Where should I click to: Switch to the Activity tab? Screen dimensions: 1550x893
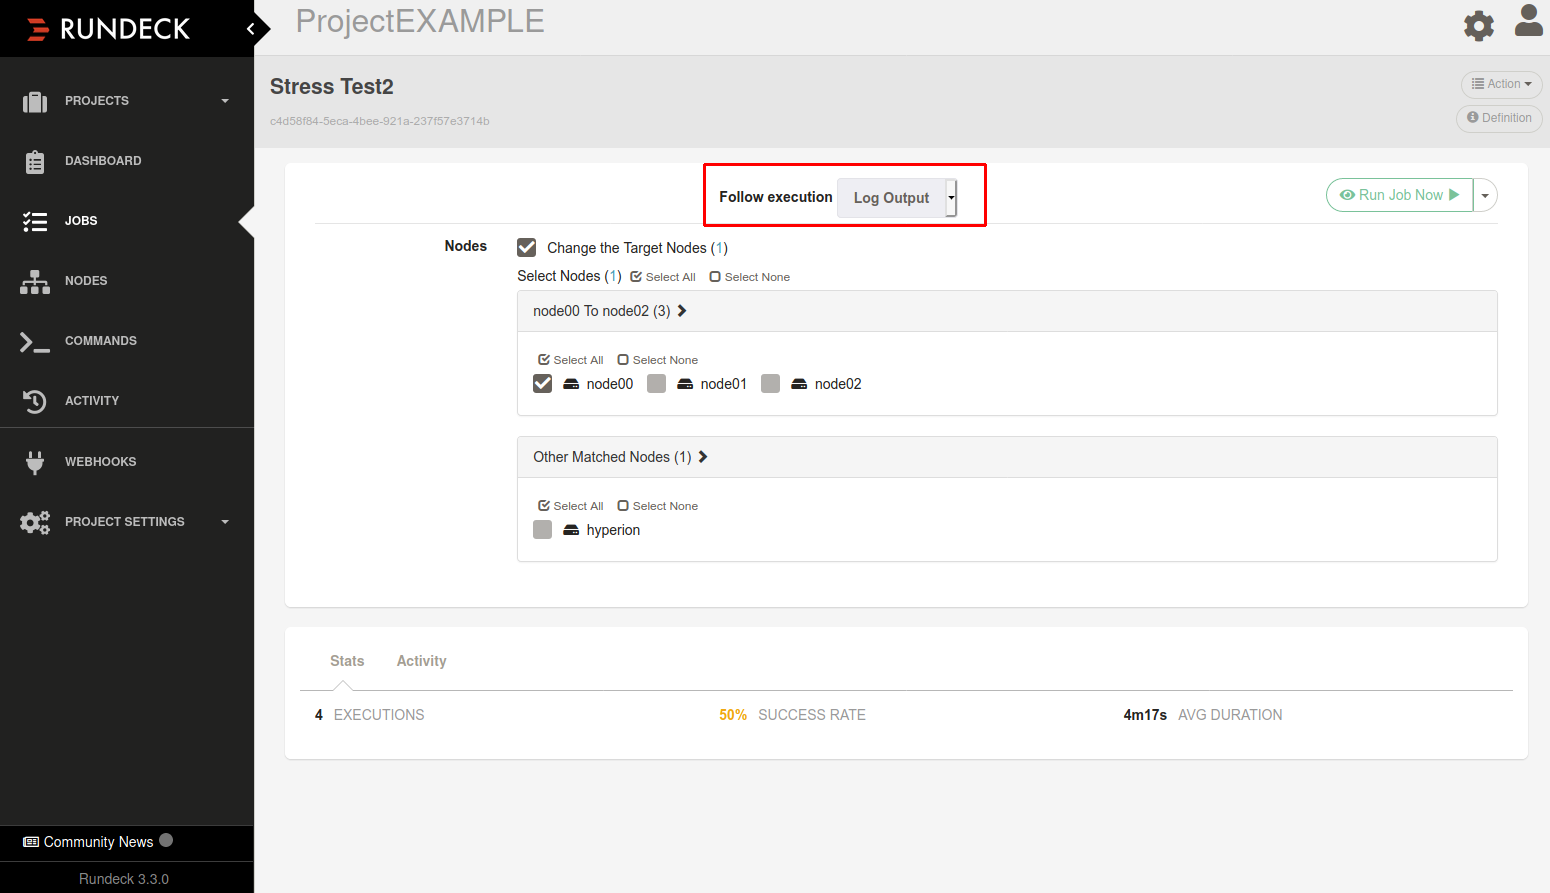pyautogui.click(x=421, y=661)
